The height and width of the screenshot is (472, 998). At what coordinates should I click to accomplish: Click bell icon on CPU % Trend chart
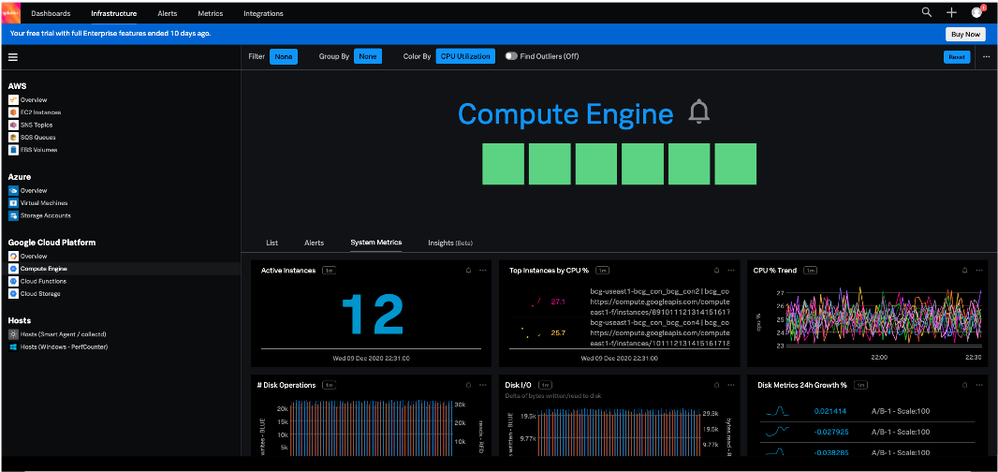click(x=964, y=270)
